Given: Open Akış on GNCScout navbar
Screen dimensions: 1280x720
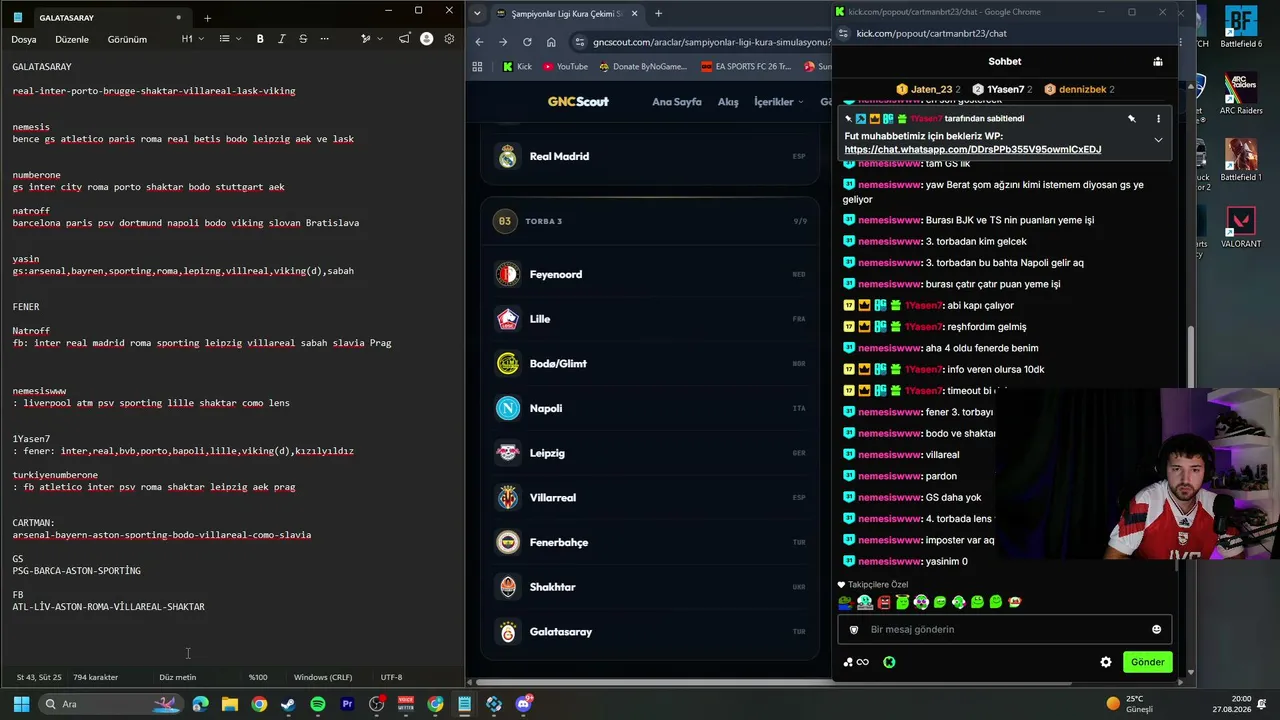Looking at the screenshot, I should pyautogui.click(x=728, y=102).
